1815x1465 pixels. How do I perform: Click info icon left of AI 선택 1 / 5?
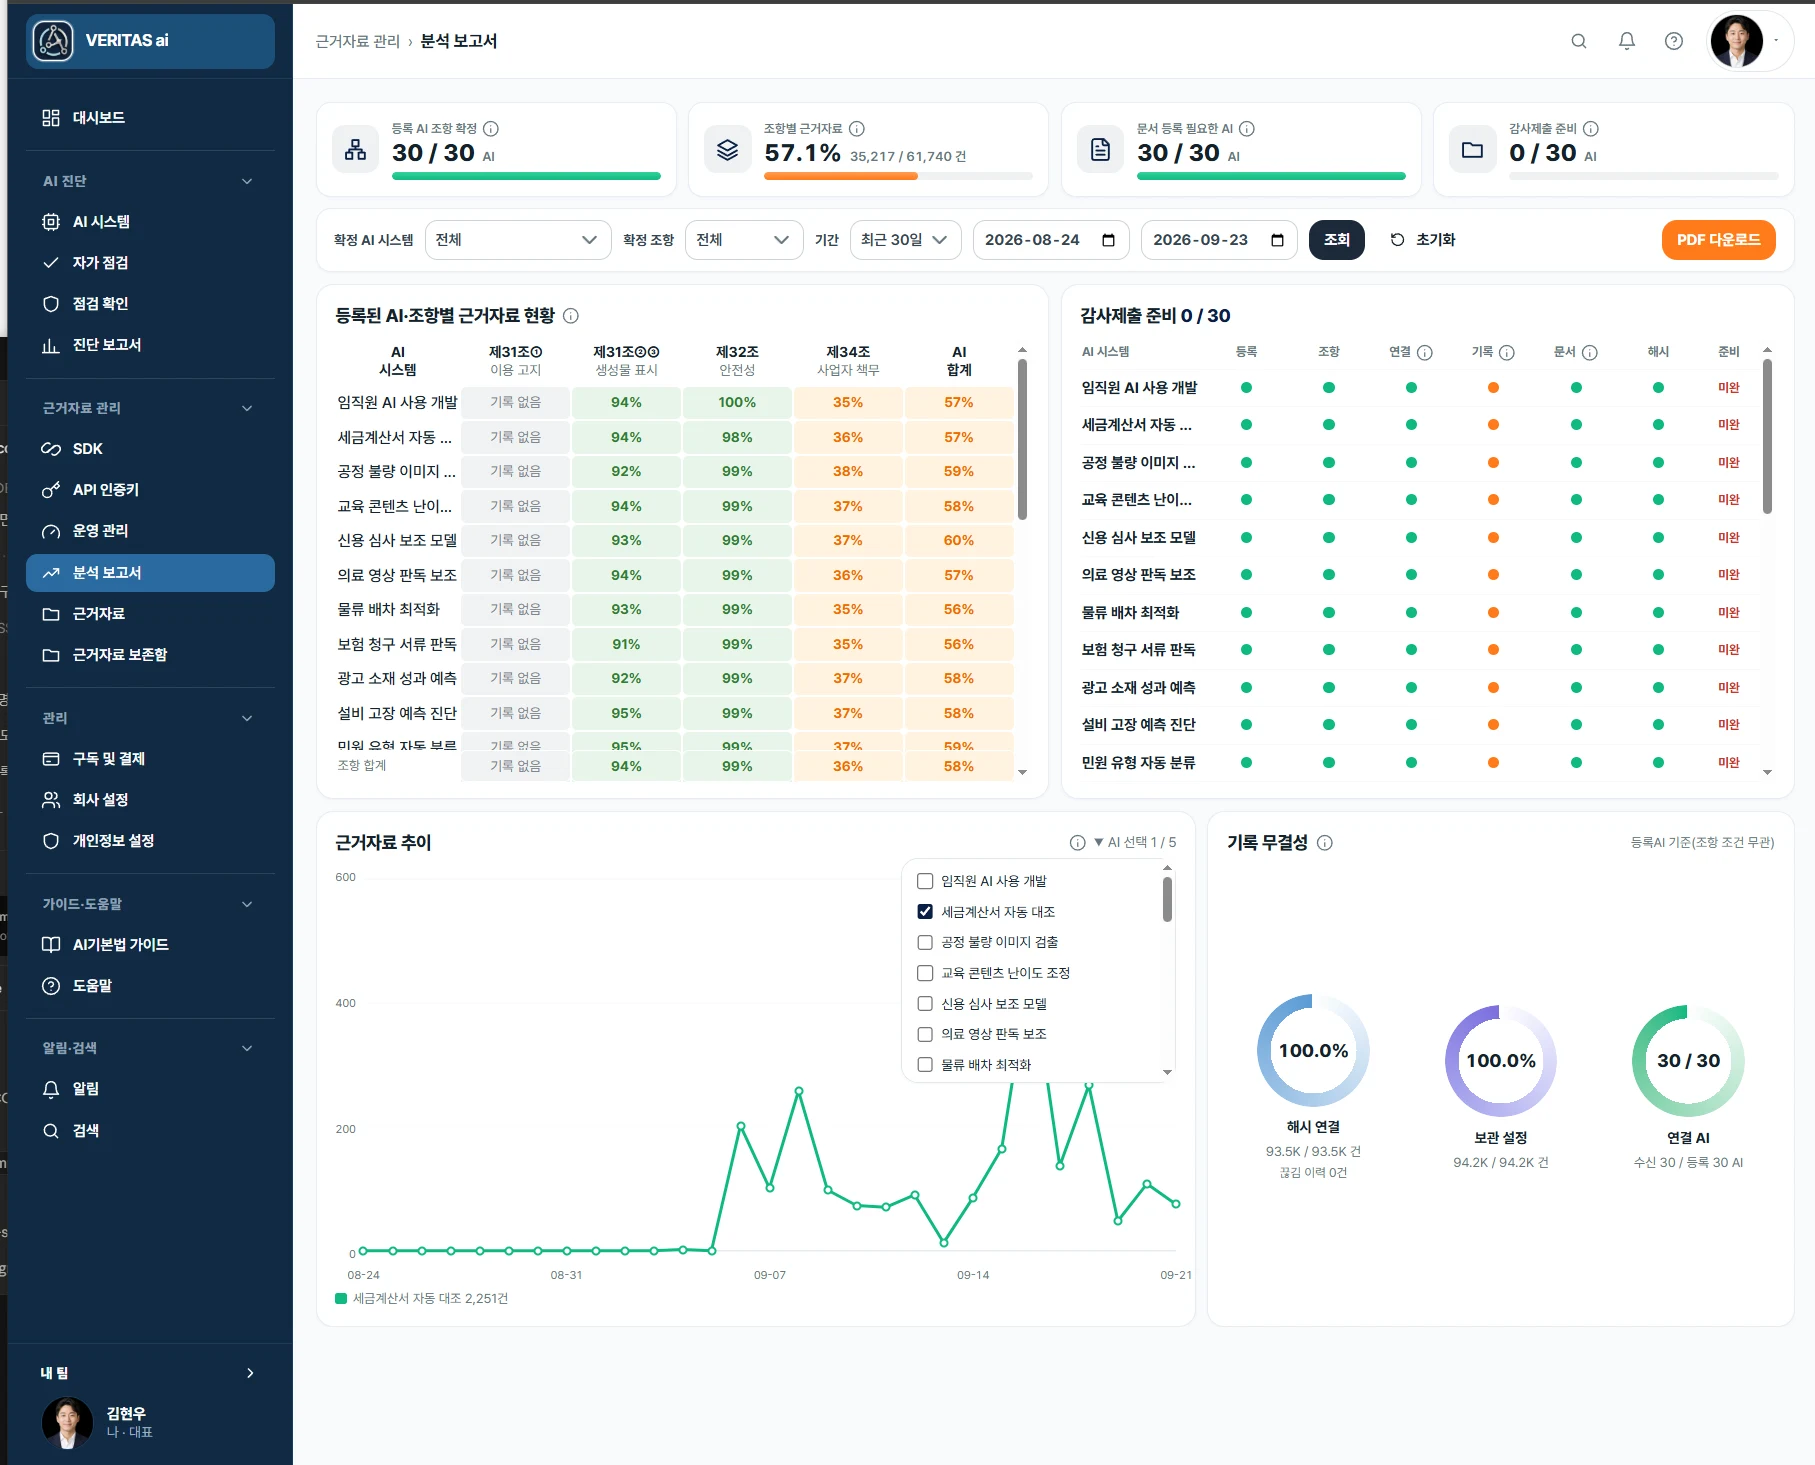pyautogui.click(x=1077, y=843)
